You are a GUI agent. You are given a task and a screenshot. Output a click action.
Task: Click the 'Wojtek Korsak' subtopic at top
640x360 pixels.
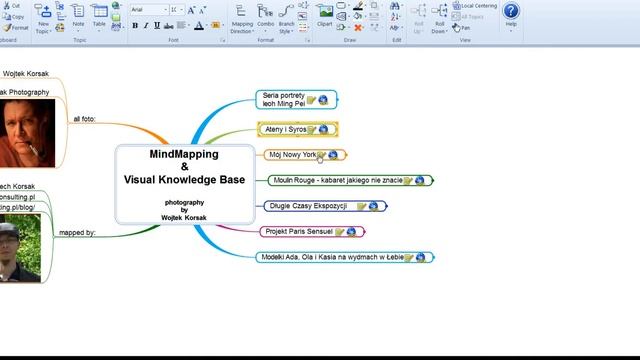tap(25, 73)
